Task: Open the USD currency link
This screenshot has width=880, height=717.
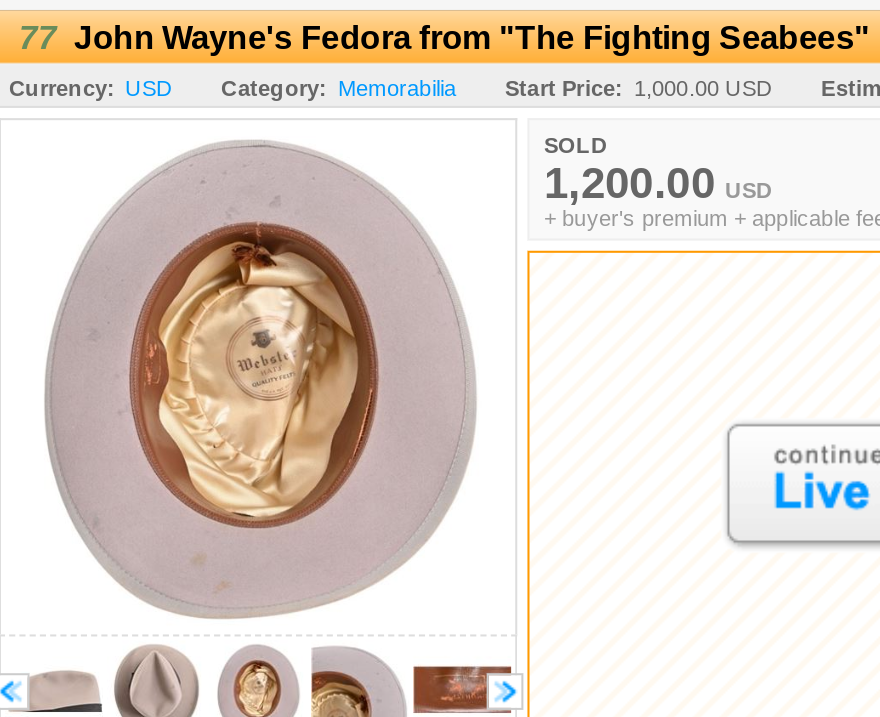Action: [148, 89]
